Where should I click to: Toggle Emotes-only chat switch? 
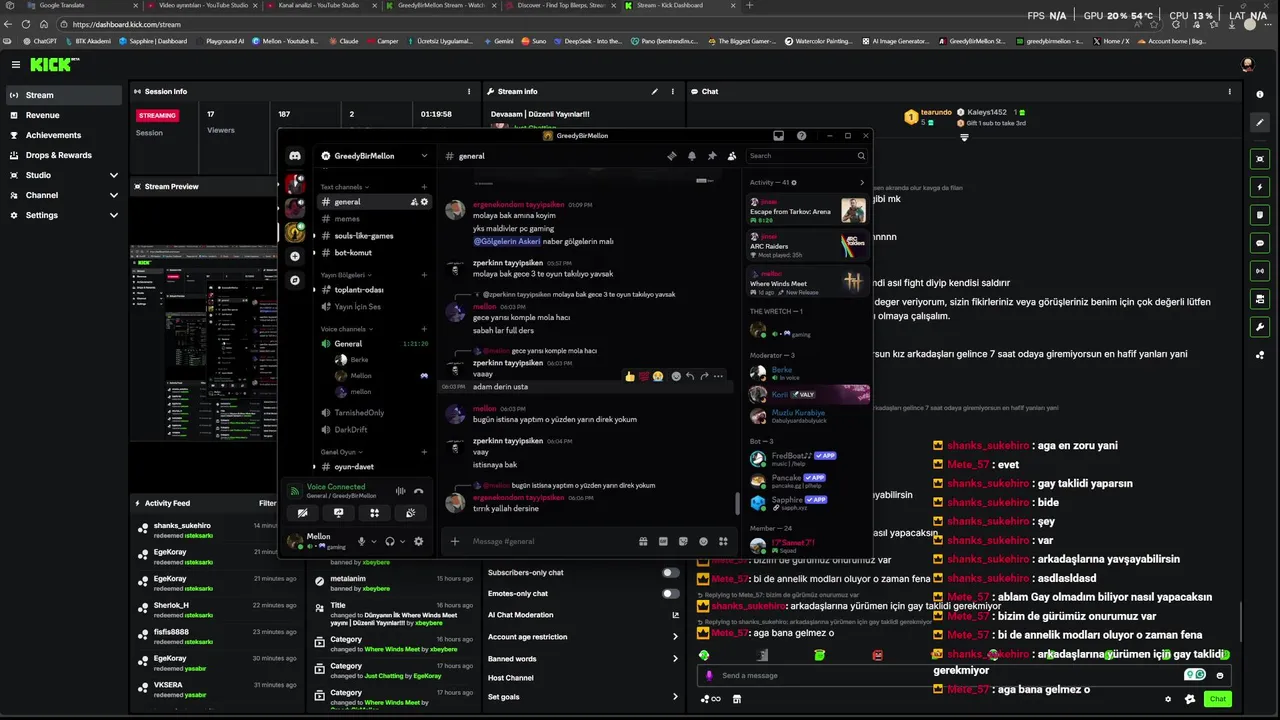[x=670, y=593]
